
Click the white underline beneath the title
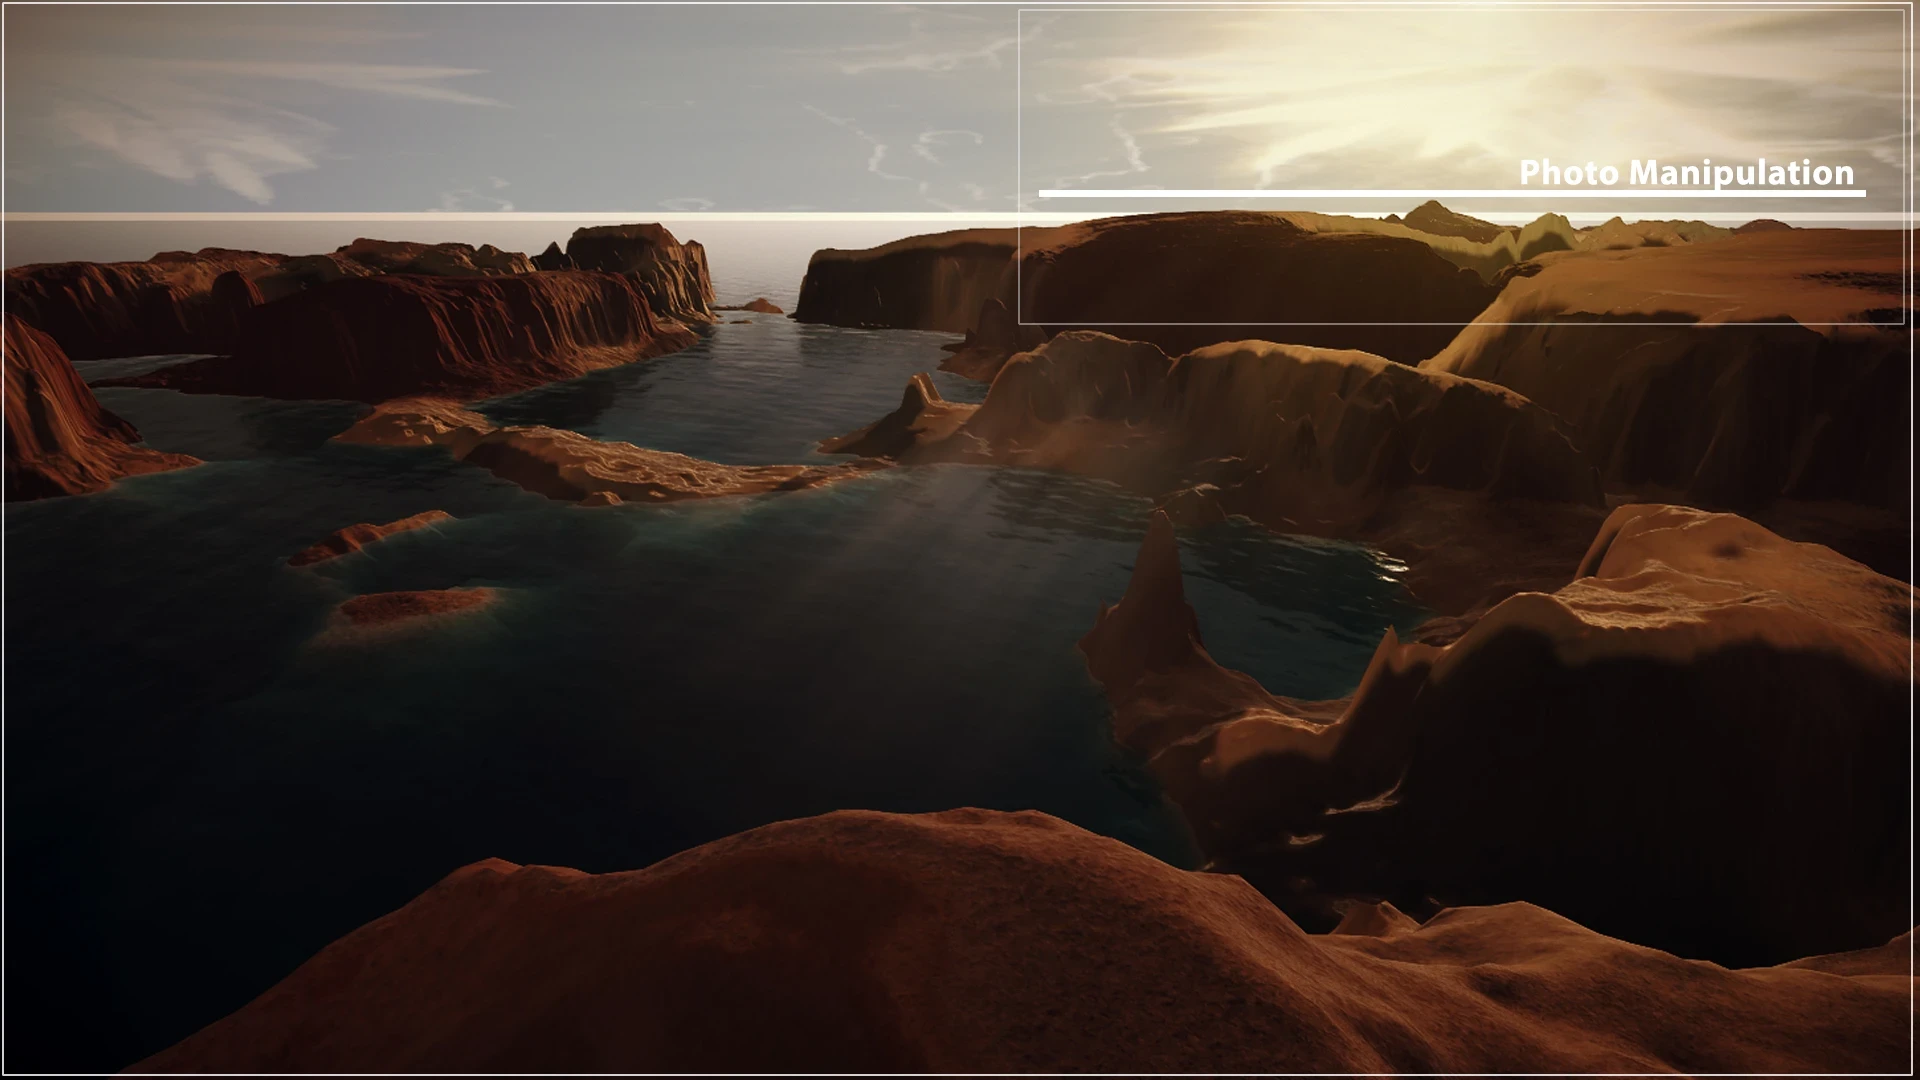click(x=1450, y=193)
